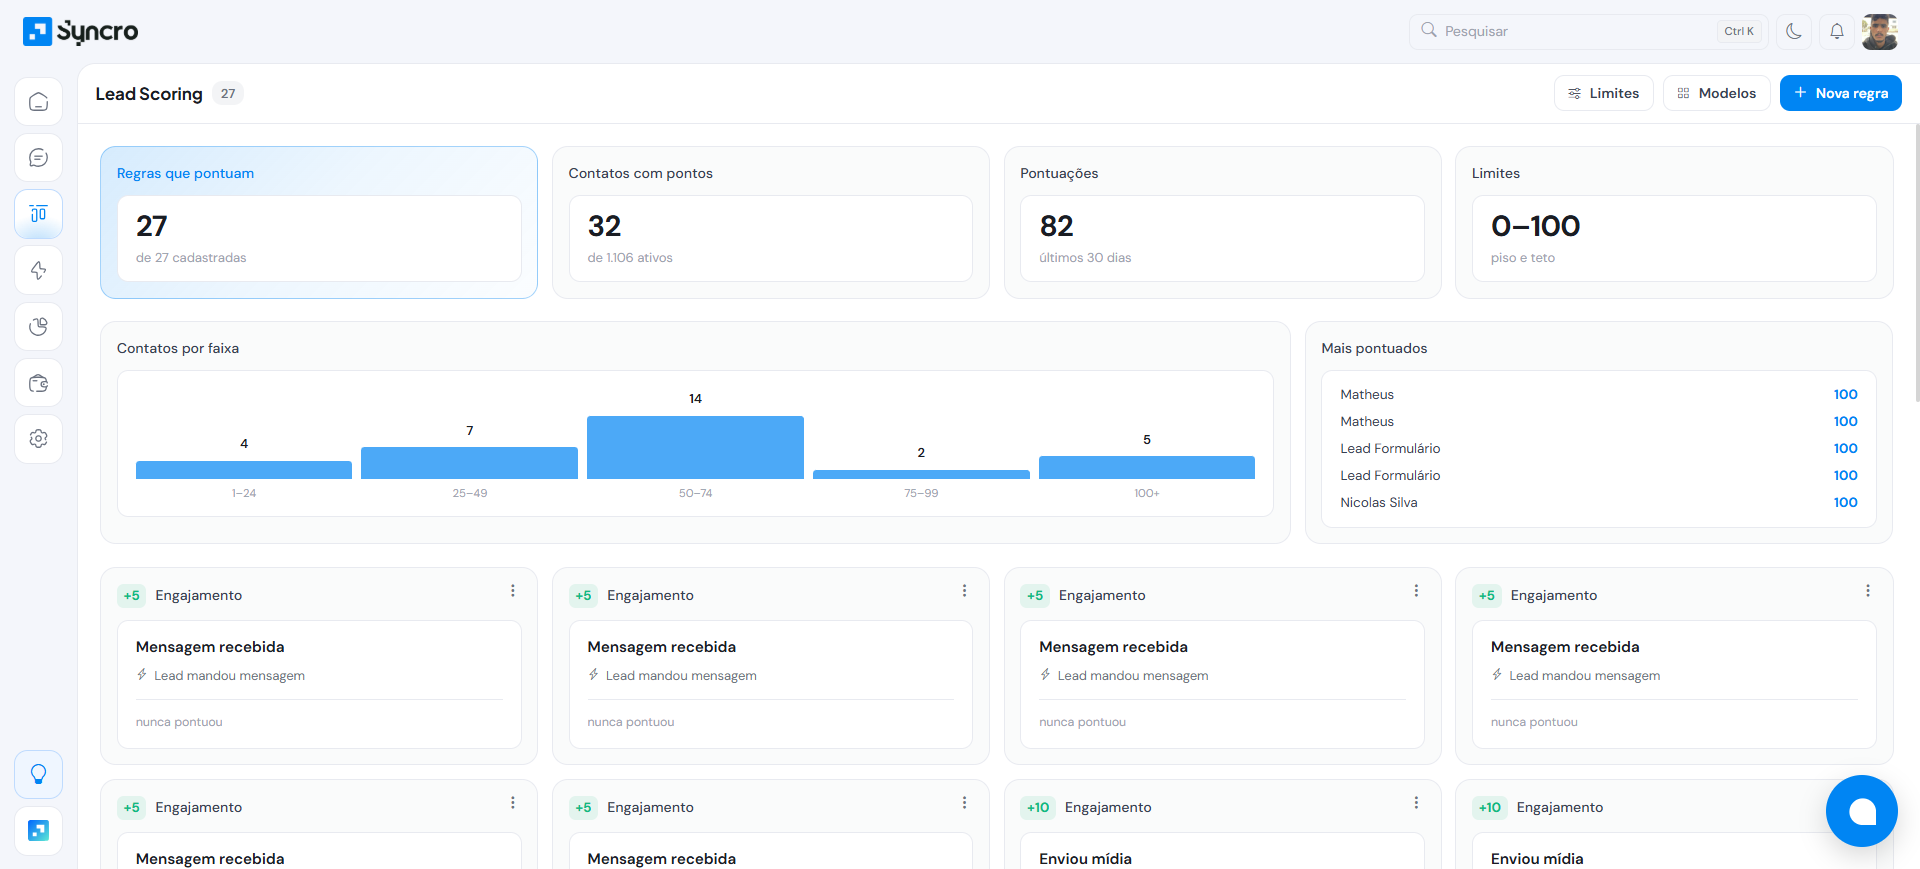Open options menu of third +5 Engajamento card

tap(1416, 591)
